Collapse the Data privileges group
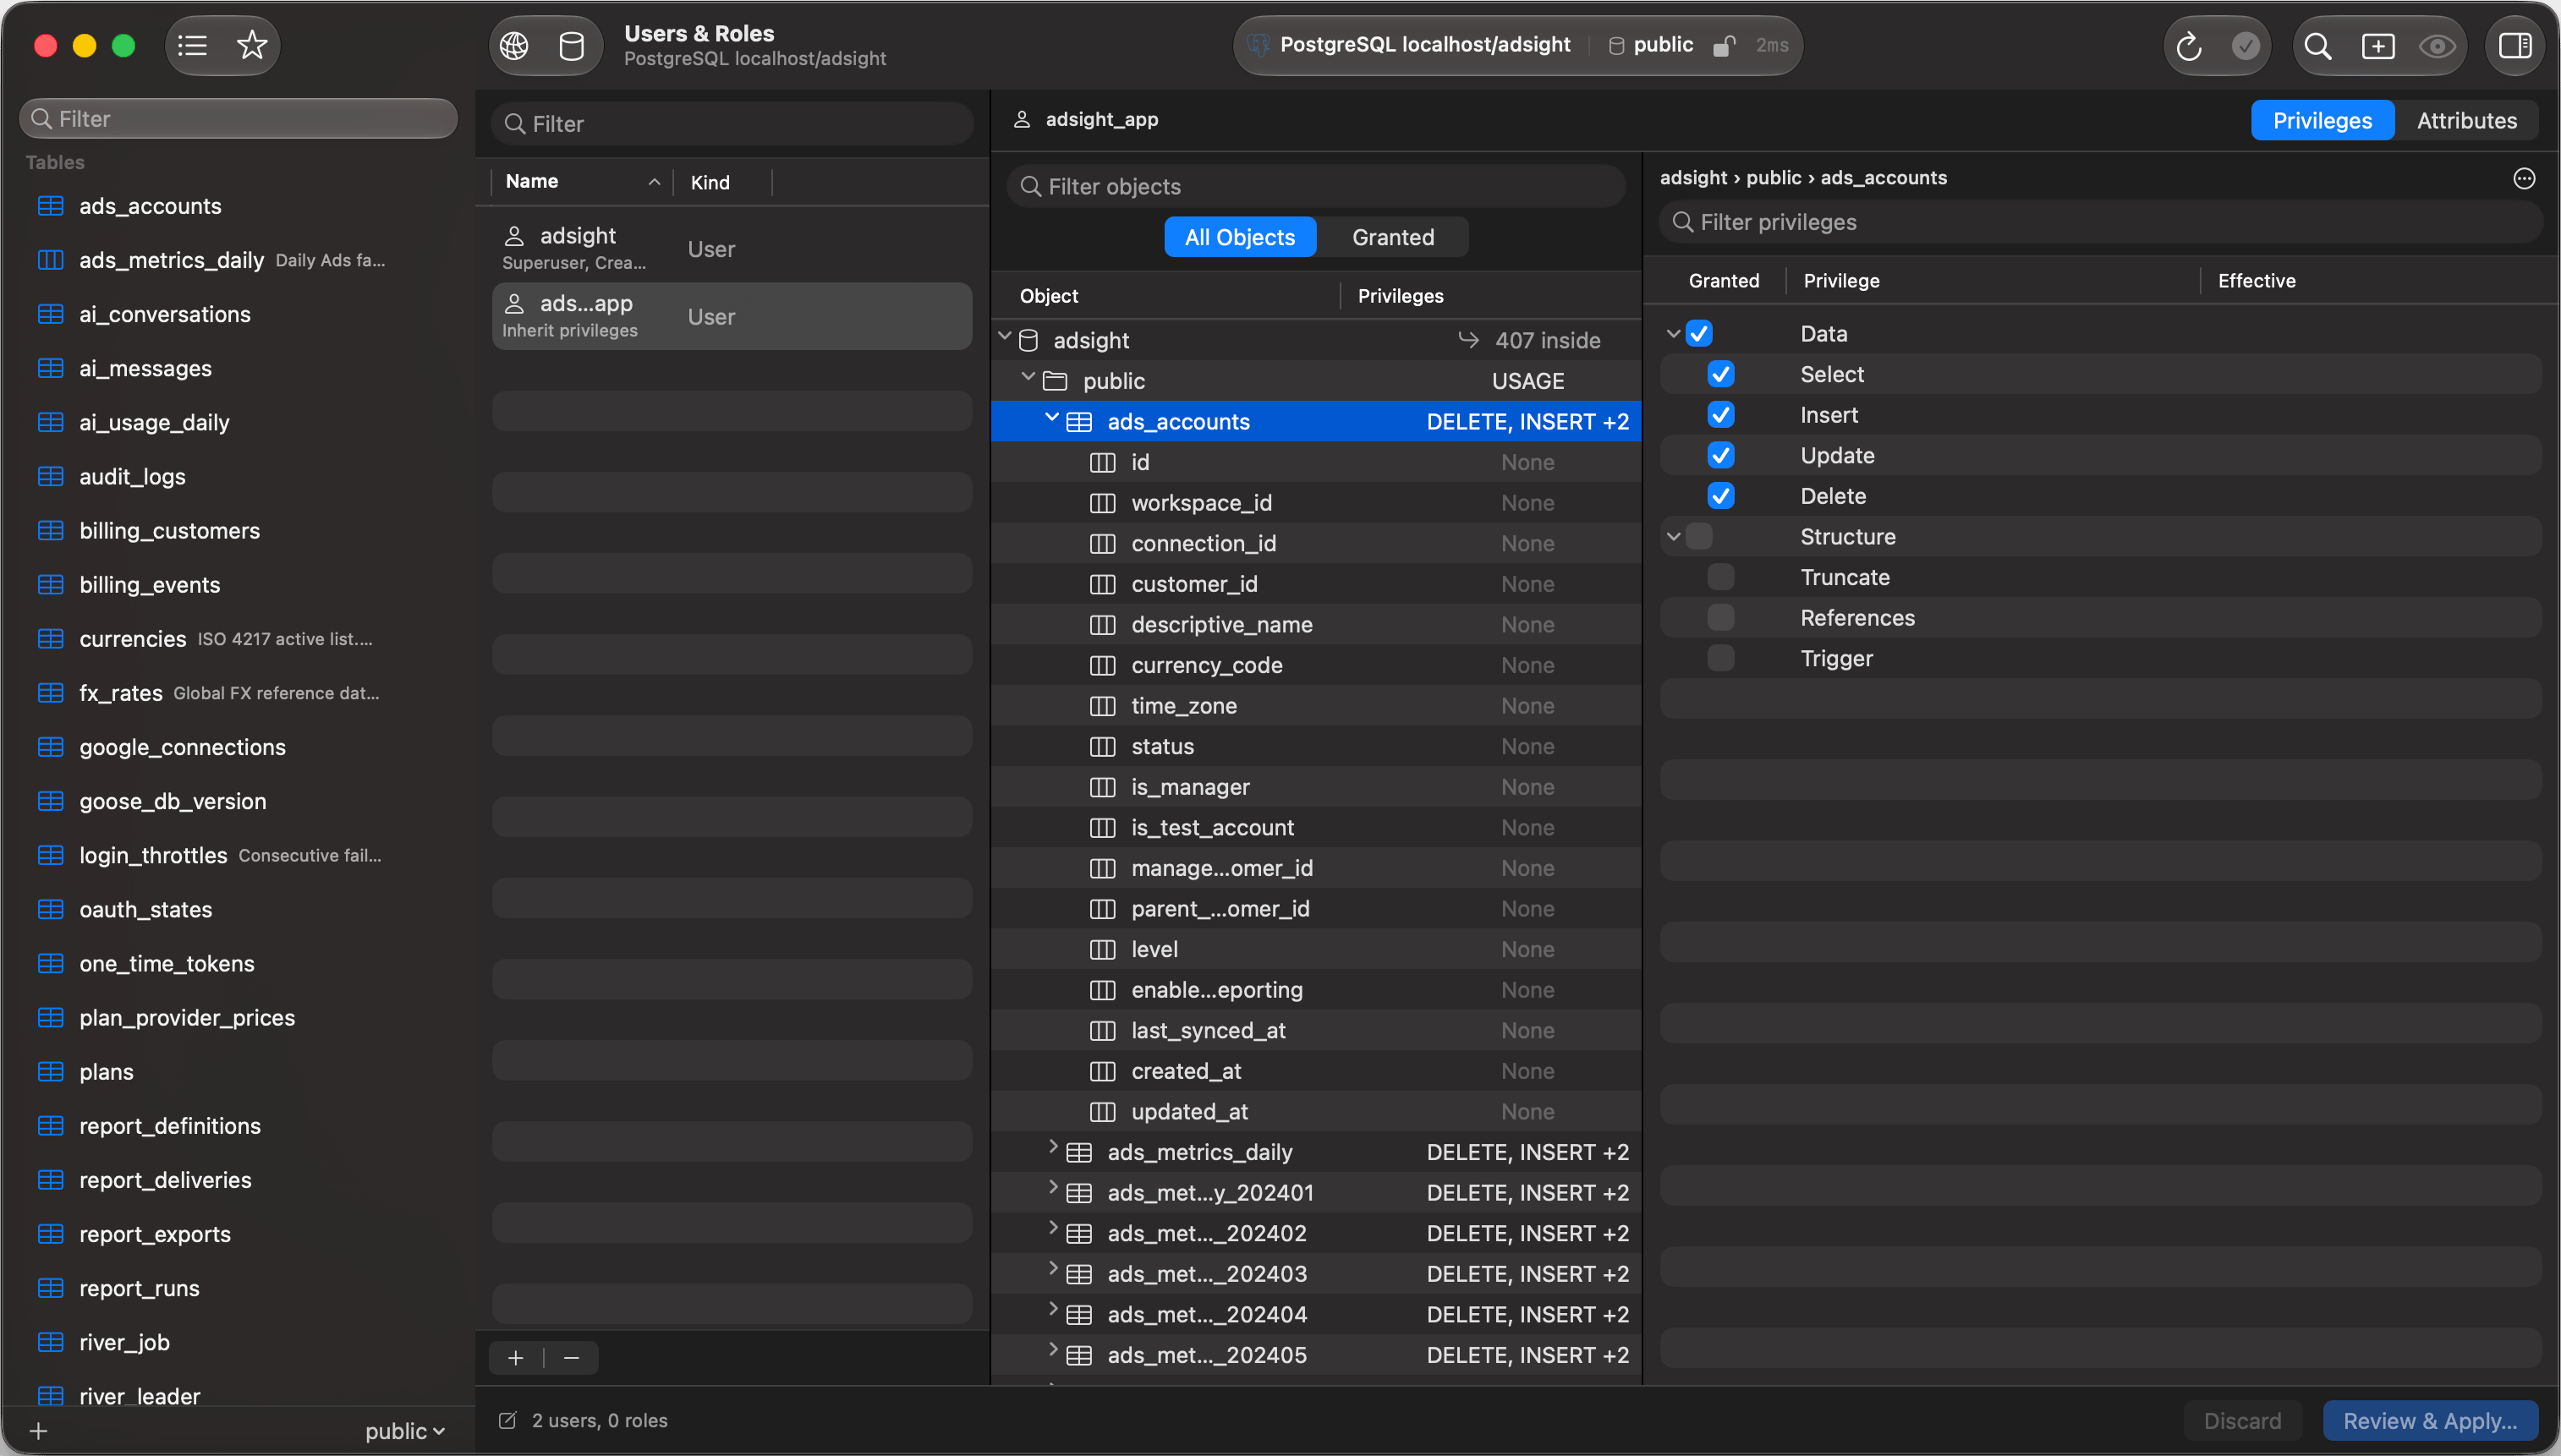2561x1456 pixels. [x=1673, y=333]
